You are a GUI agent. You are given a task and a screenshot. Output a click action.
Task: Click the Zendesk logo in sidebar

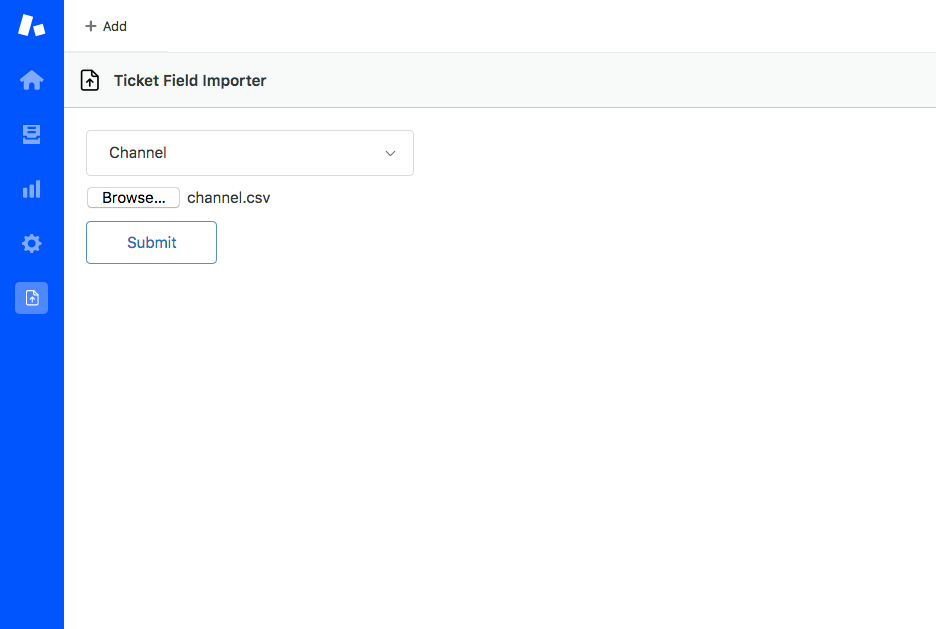point(32,25)
